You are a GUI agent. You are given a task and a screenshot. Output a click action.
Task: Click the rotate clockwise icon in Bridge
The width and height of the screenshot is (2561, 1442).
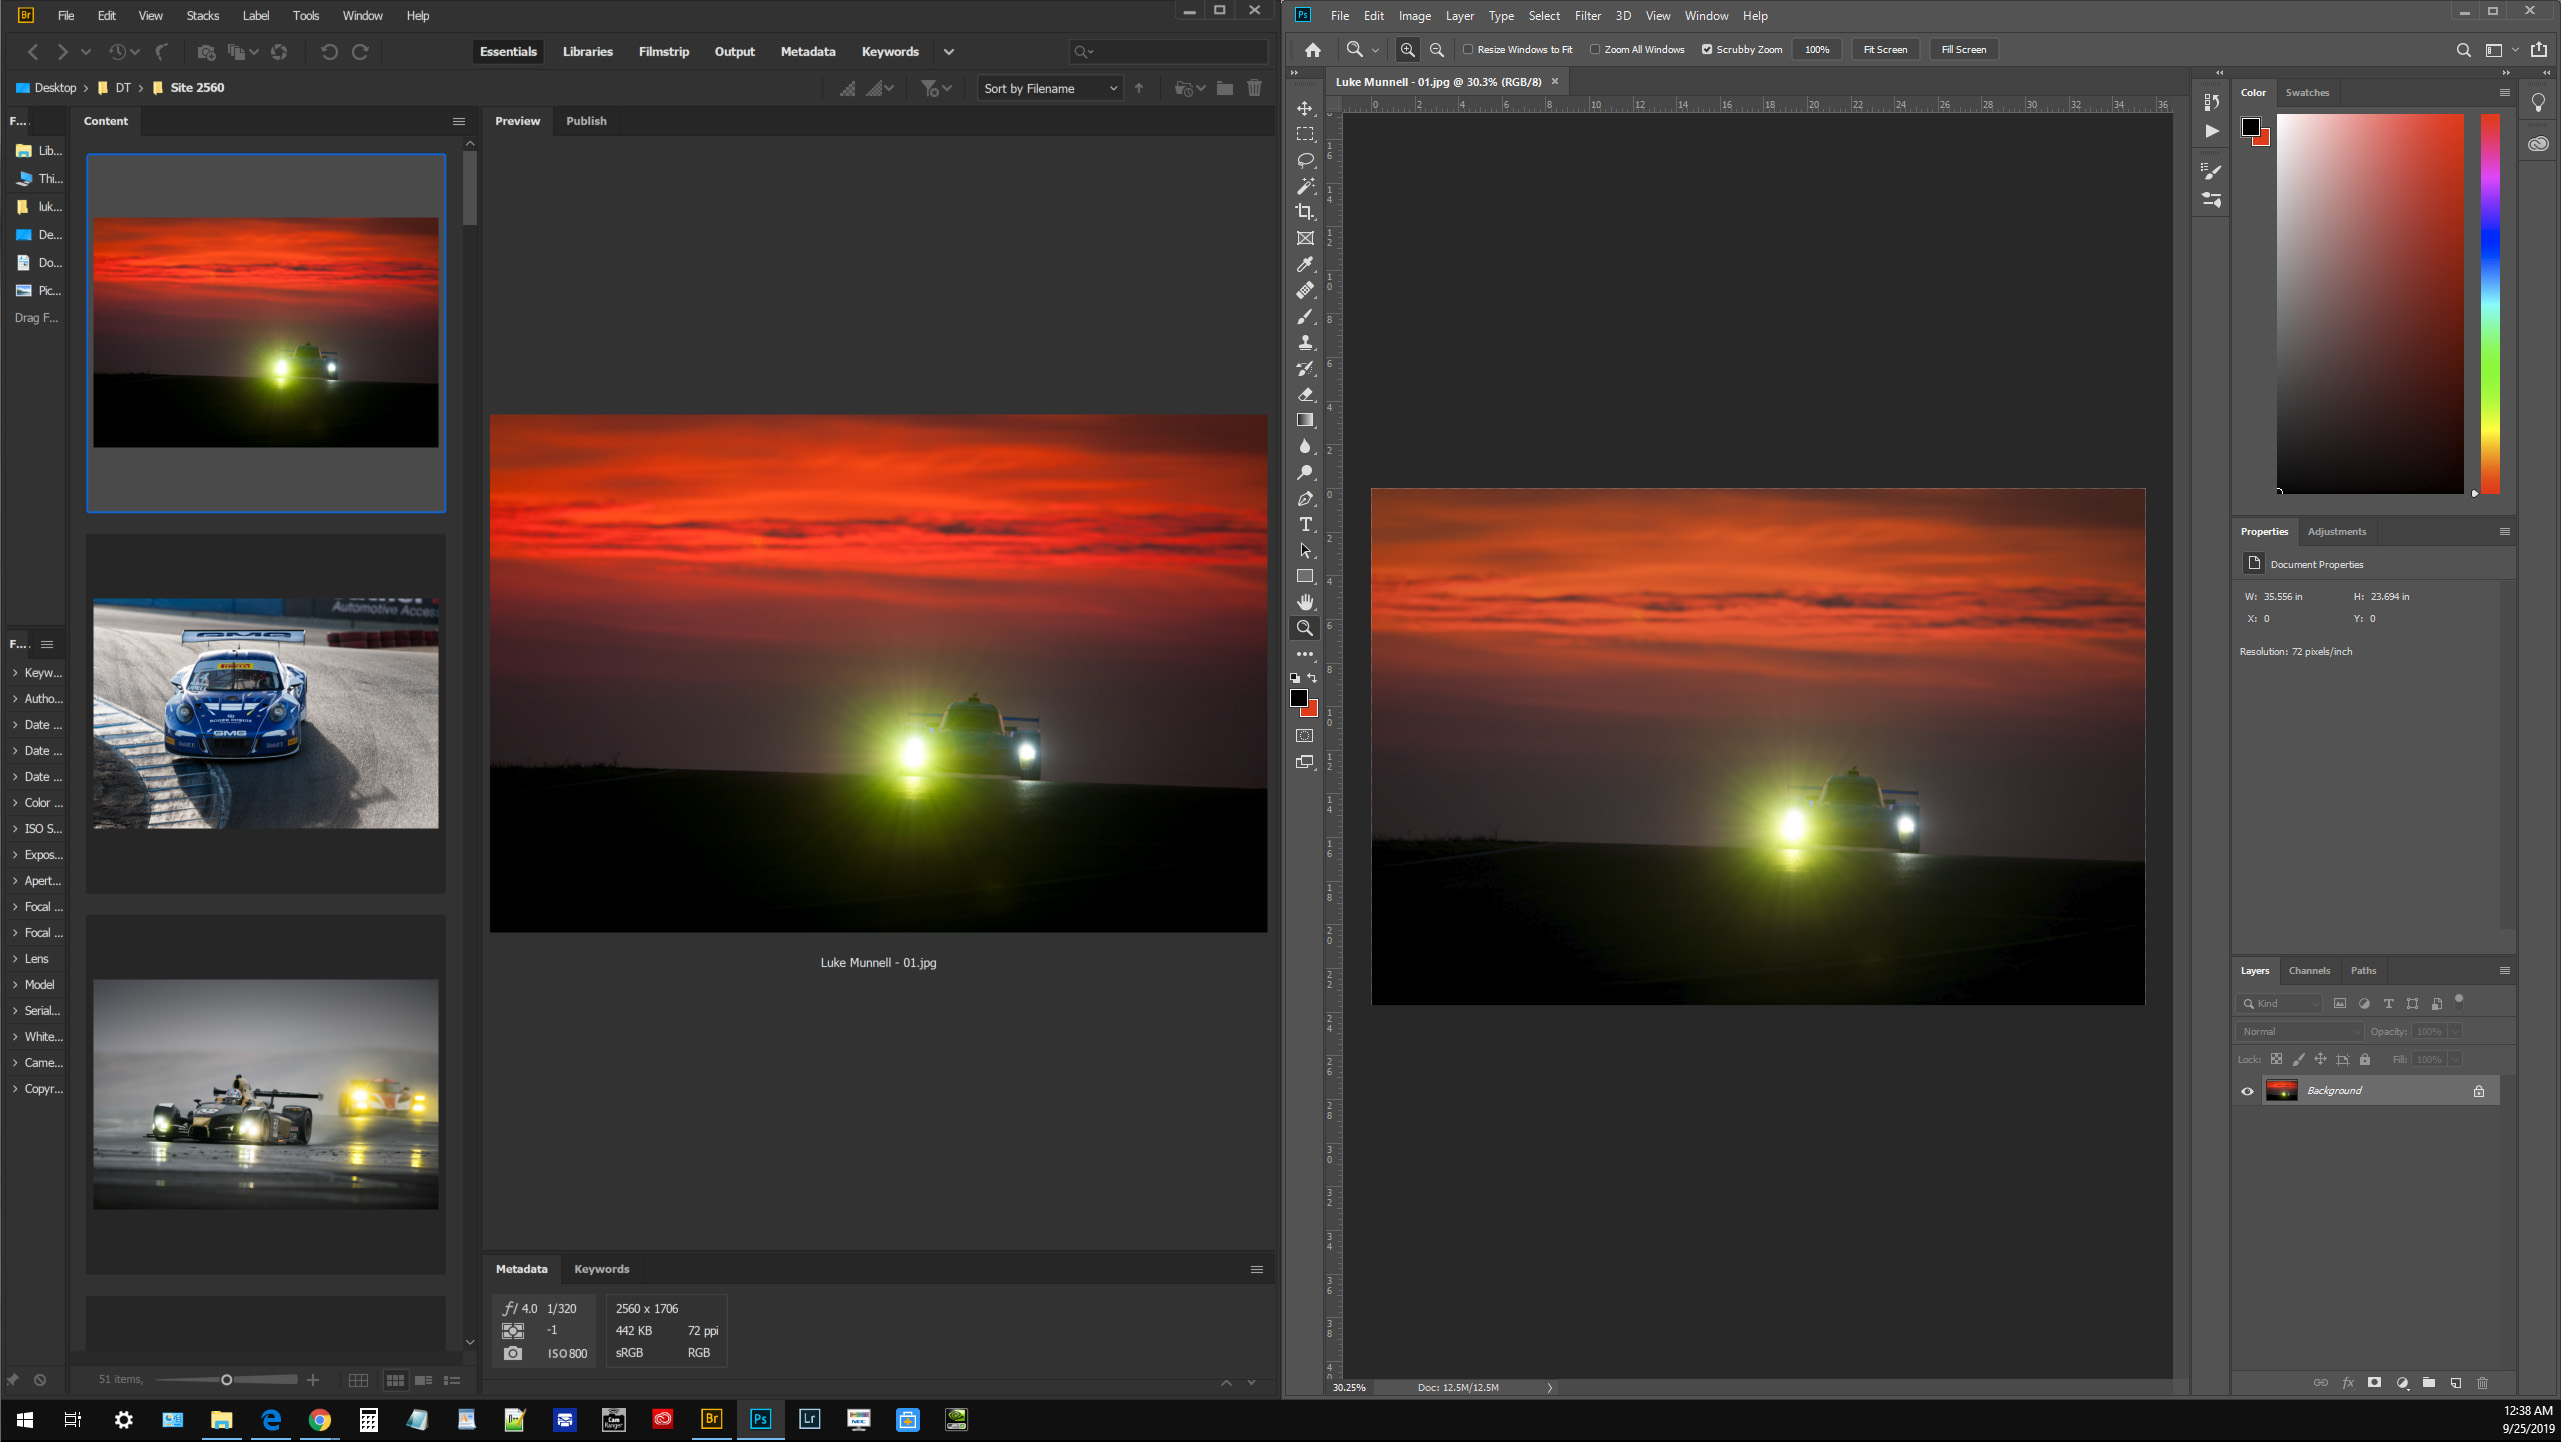[361, 52]
